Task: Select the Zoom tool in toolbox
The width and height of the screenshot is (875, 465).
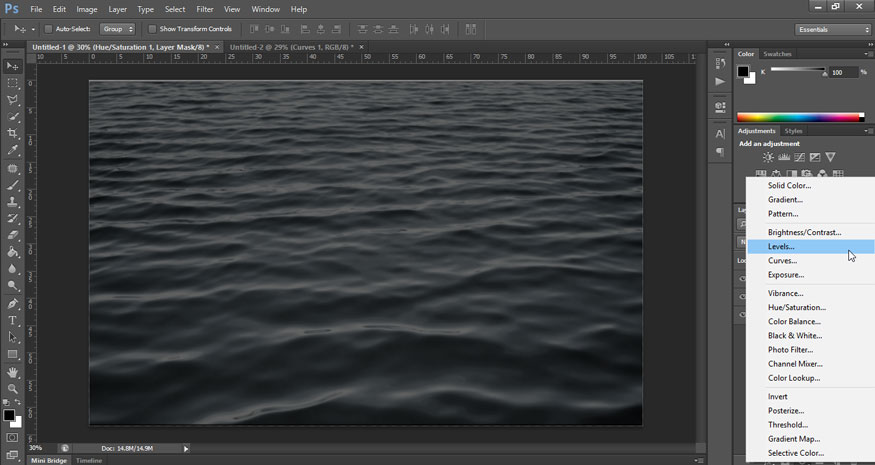Action: [x=13, y=389]
